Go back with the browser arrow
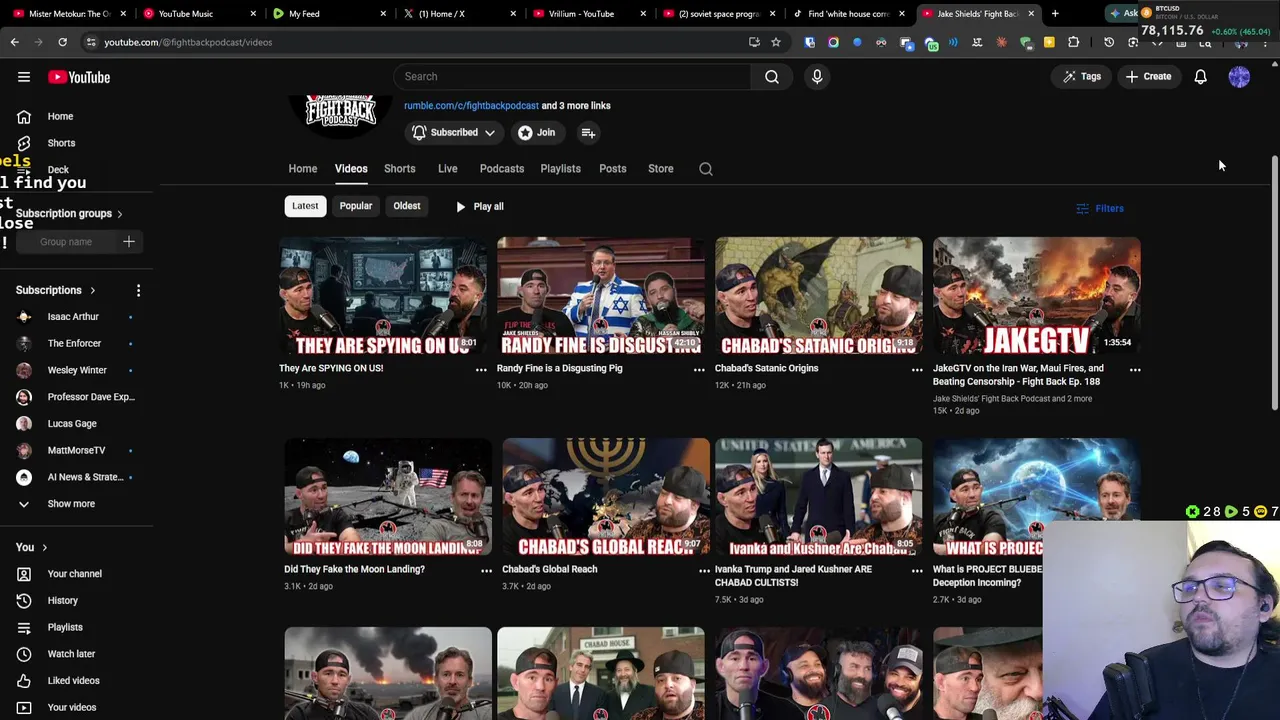The image size is (1280, 720). click(14, 42)
